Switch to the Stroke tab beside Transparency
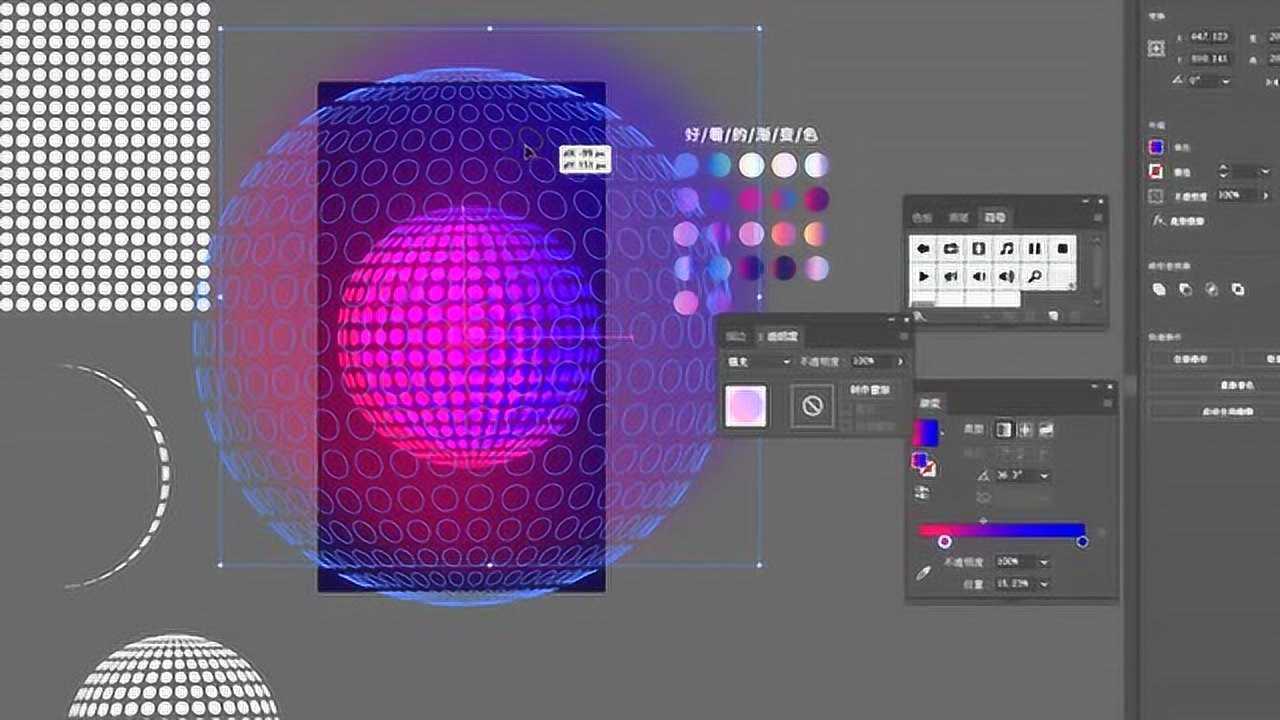 [x=736, y=337]
